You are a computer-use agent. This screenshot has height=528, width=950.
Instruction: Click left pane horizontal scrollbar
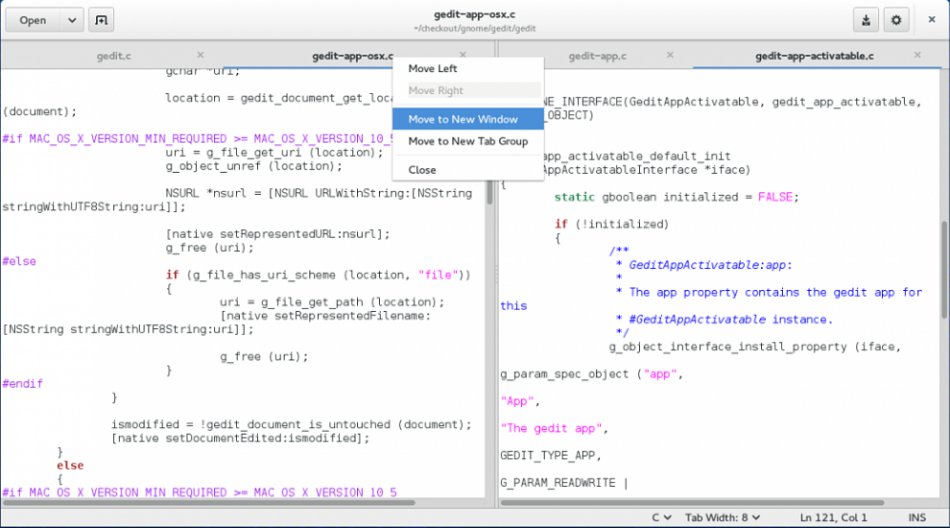click(x=210, y=503)
